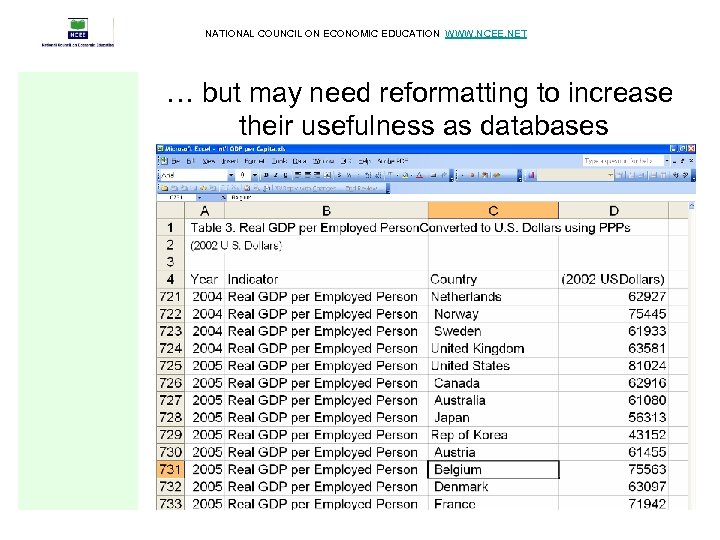Open the Window menu
720x540 pixels.
[x=323, y=161]
